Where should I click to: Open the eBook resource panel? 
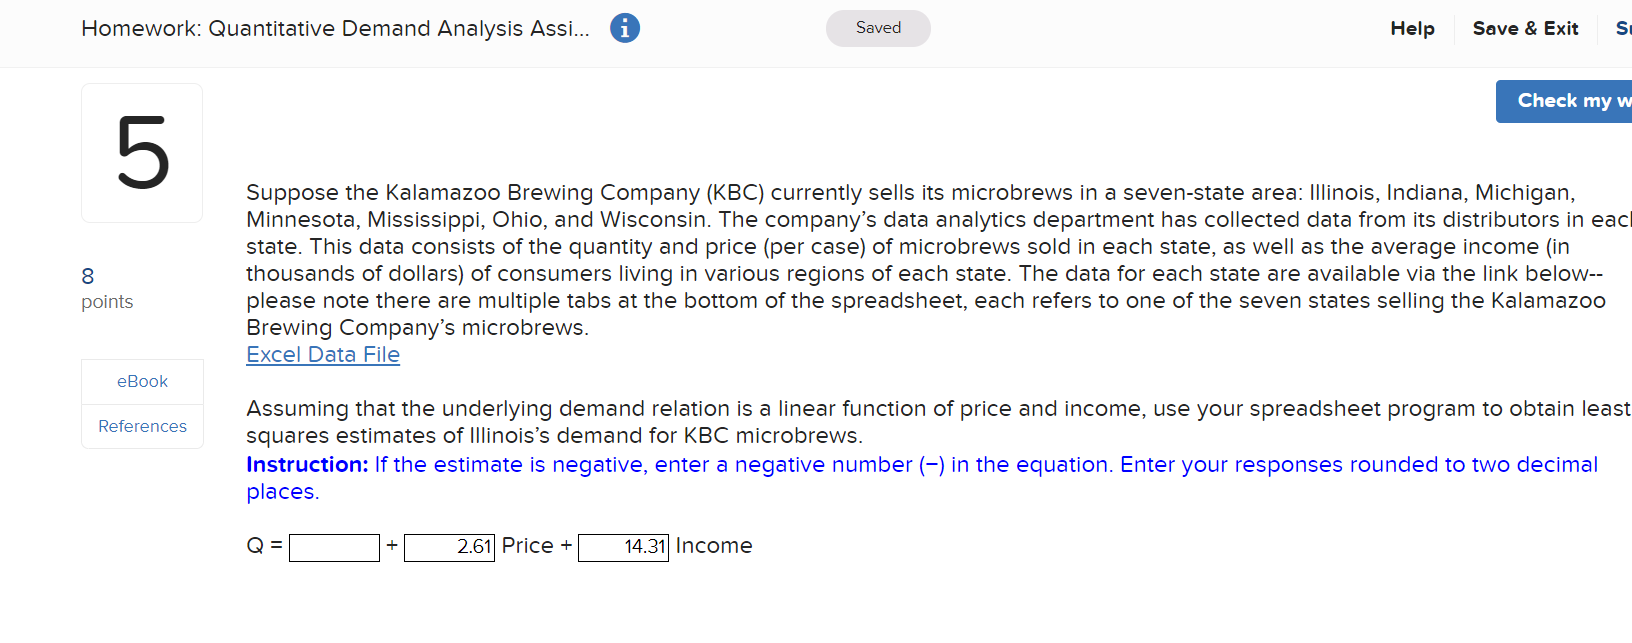click(142, 381)
